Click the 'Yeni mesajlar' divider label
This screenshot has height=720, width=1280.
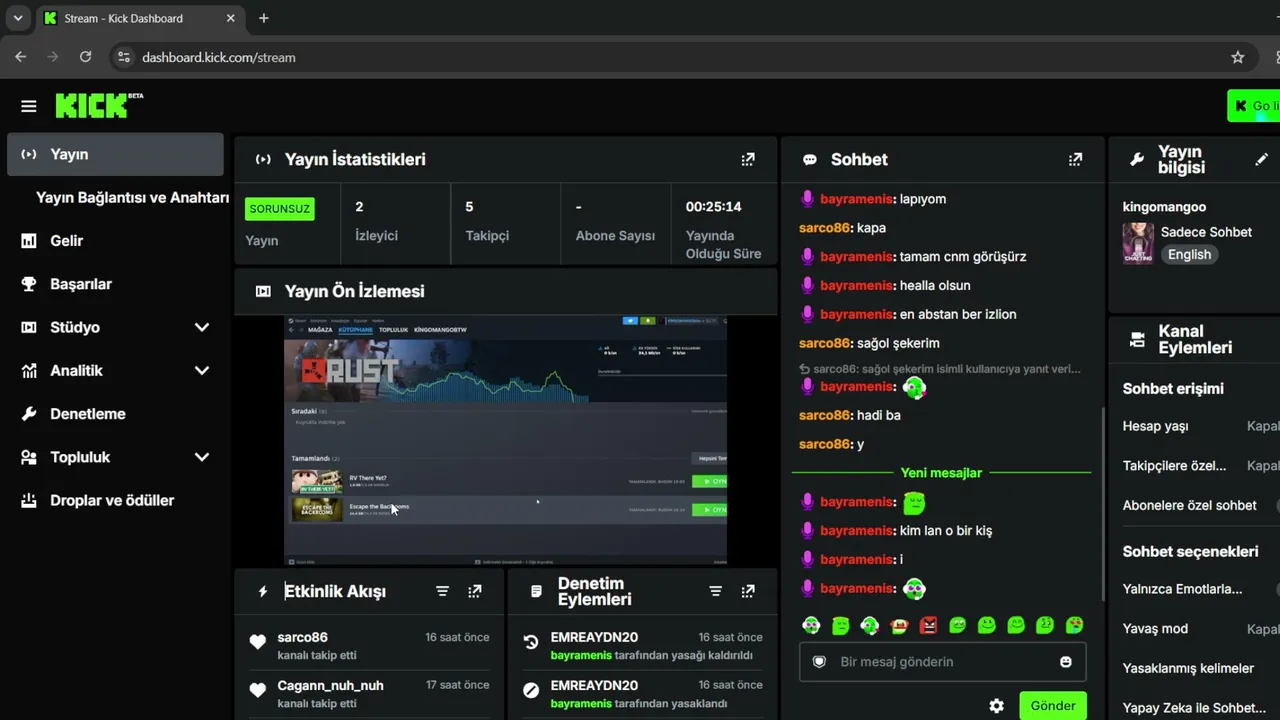pyautogui.click(x=941, y=473)
